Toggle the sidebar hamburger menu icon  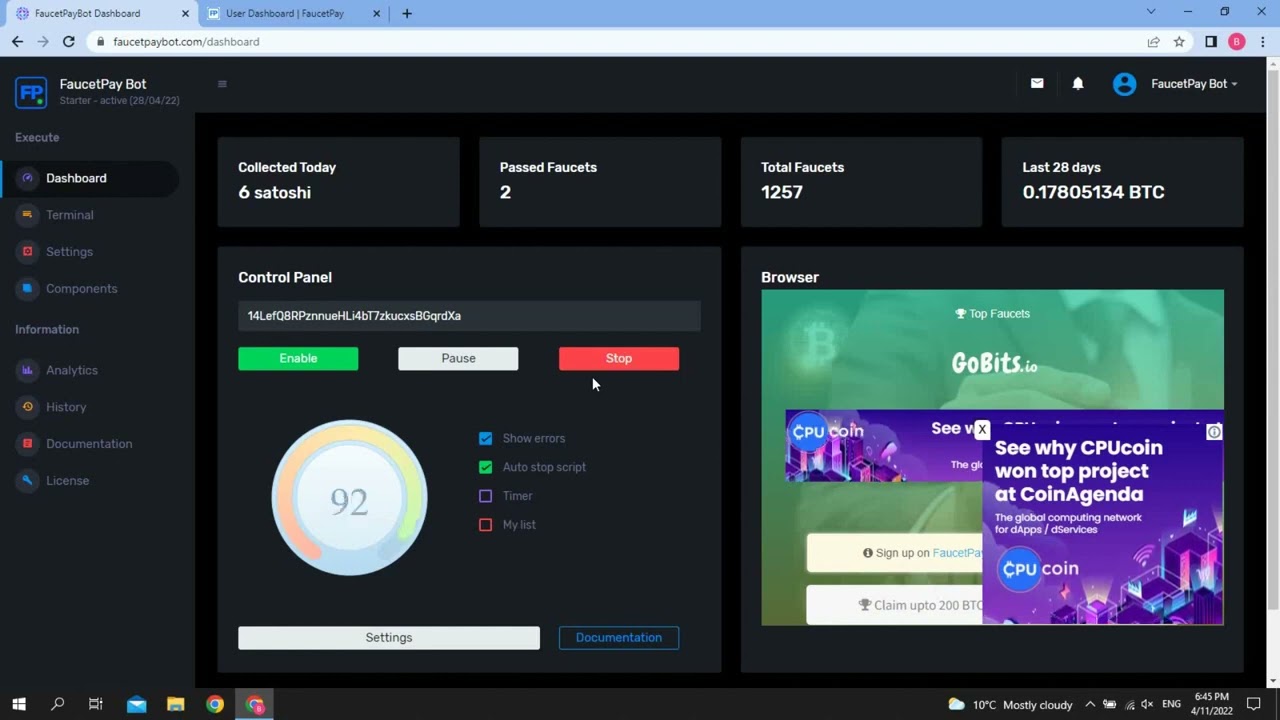pos(222,84)
